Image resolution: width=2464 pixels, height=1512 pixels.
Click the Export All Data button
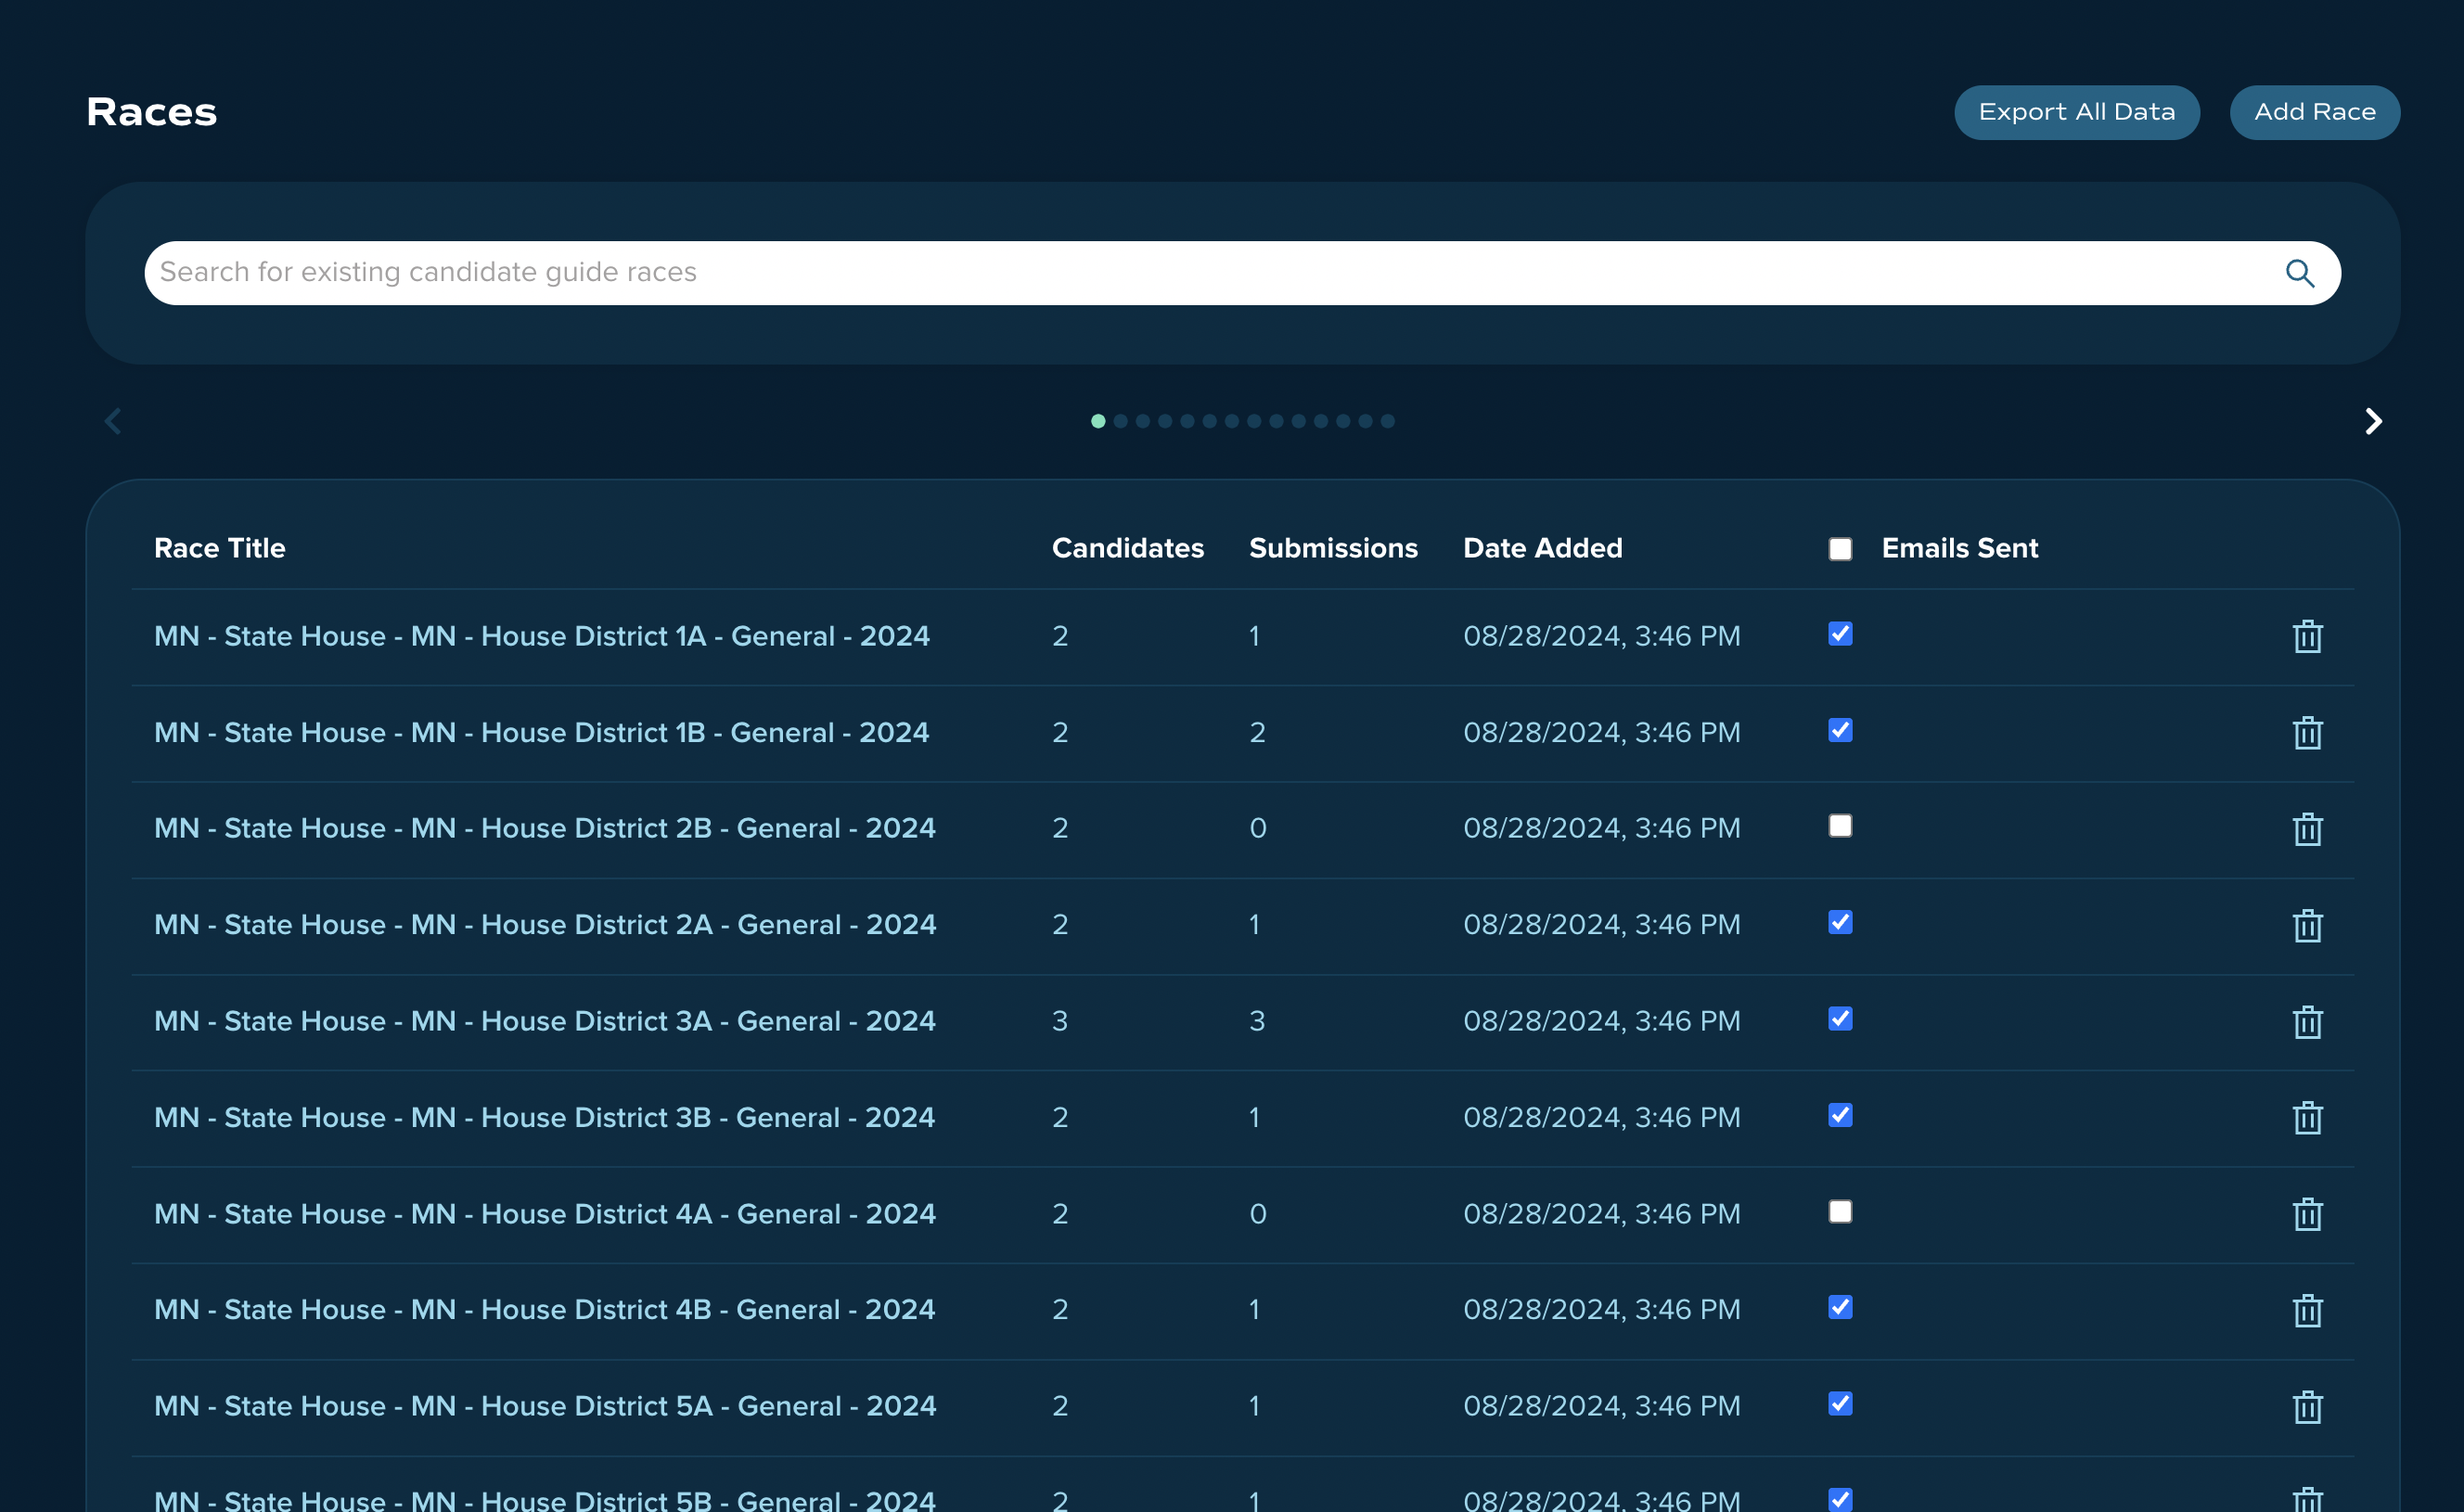[2076, 112]
